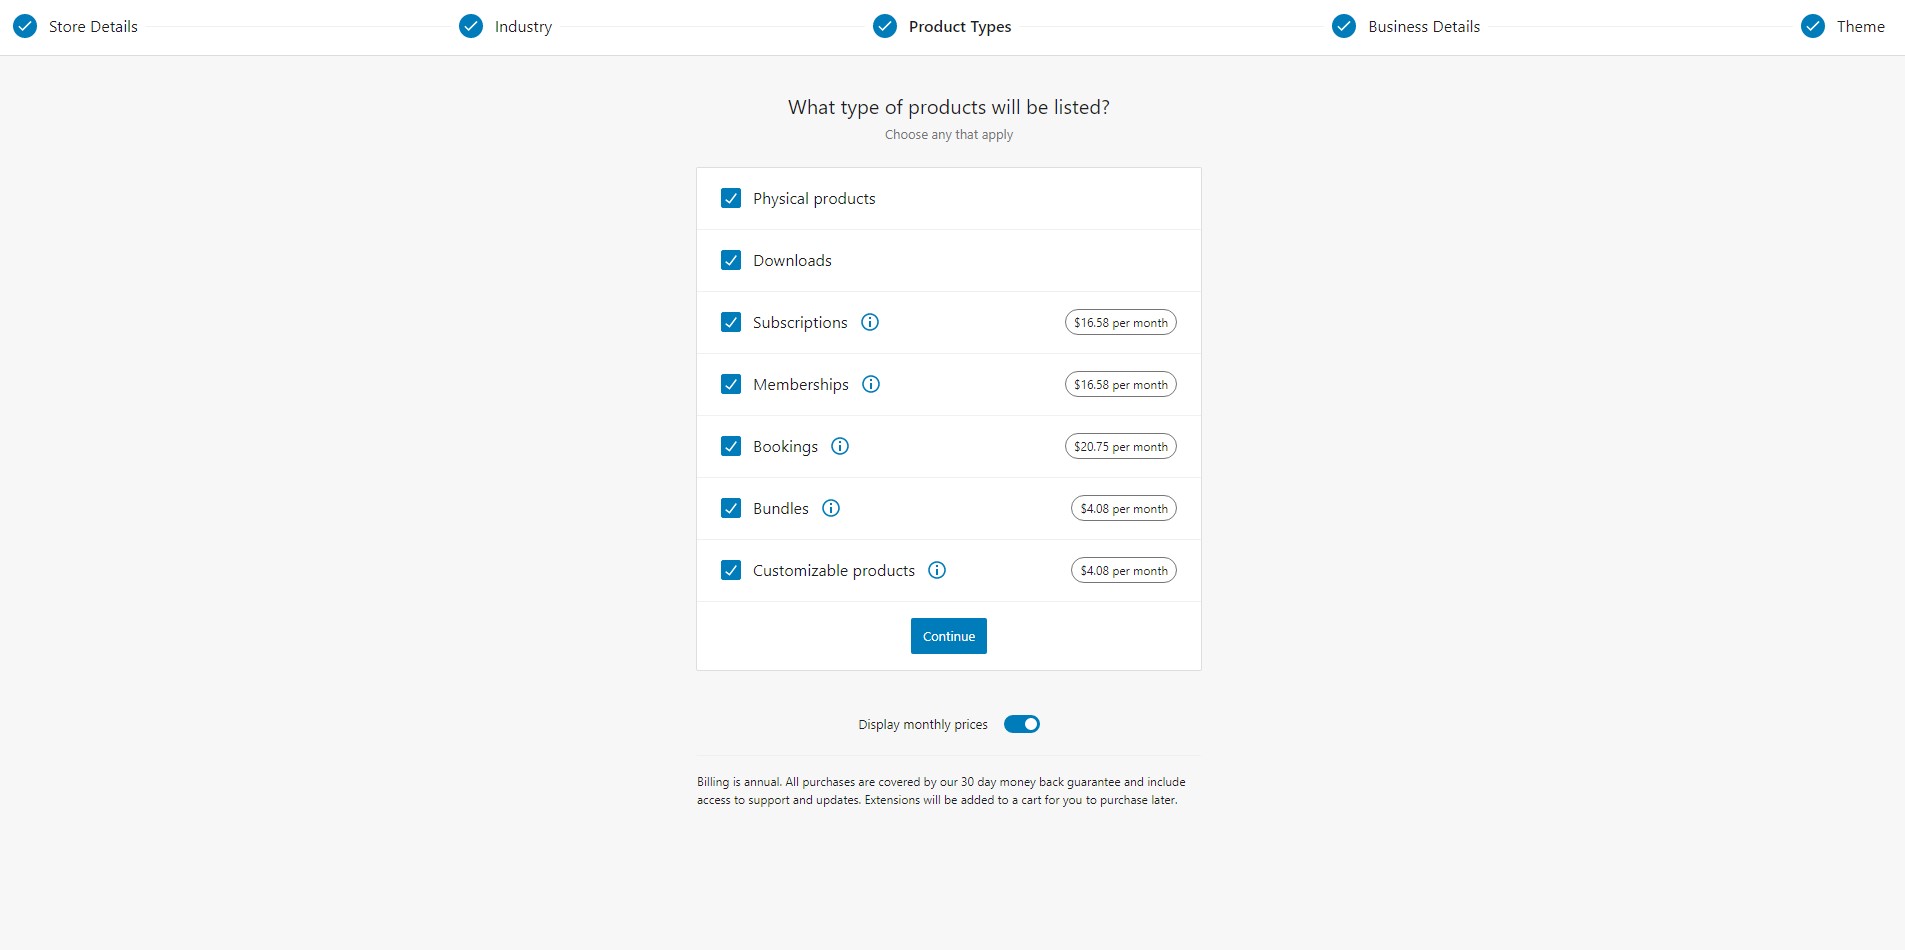Click the Industry step checkmark icon
Screen dimensions: 1905x950
pyautogui.click(x=471, y=25)
